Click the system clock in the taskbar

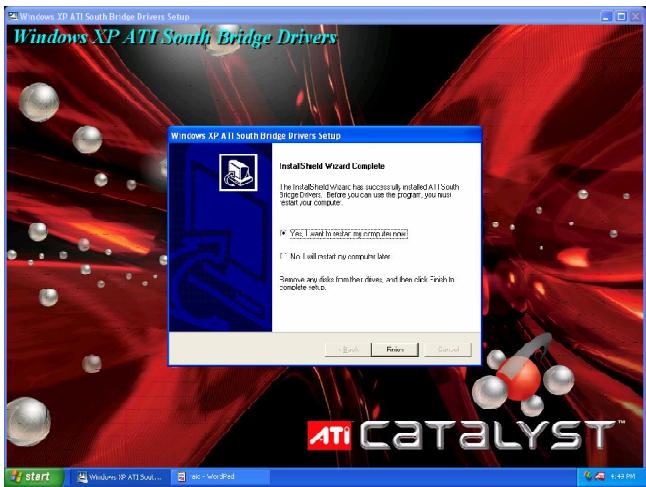tap(623, 477)
